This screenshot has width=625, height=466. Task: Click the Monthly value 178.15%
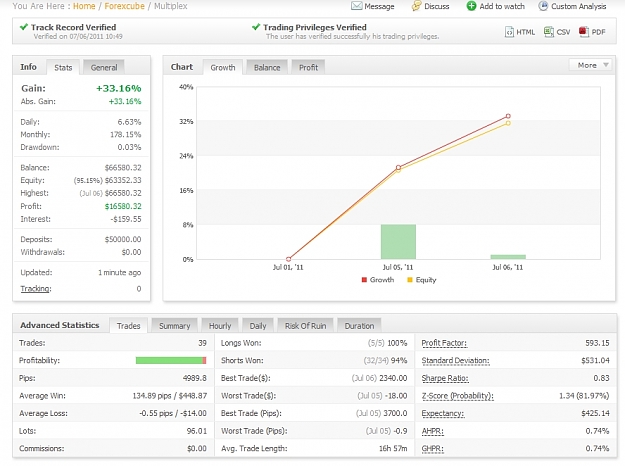126,134
